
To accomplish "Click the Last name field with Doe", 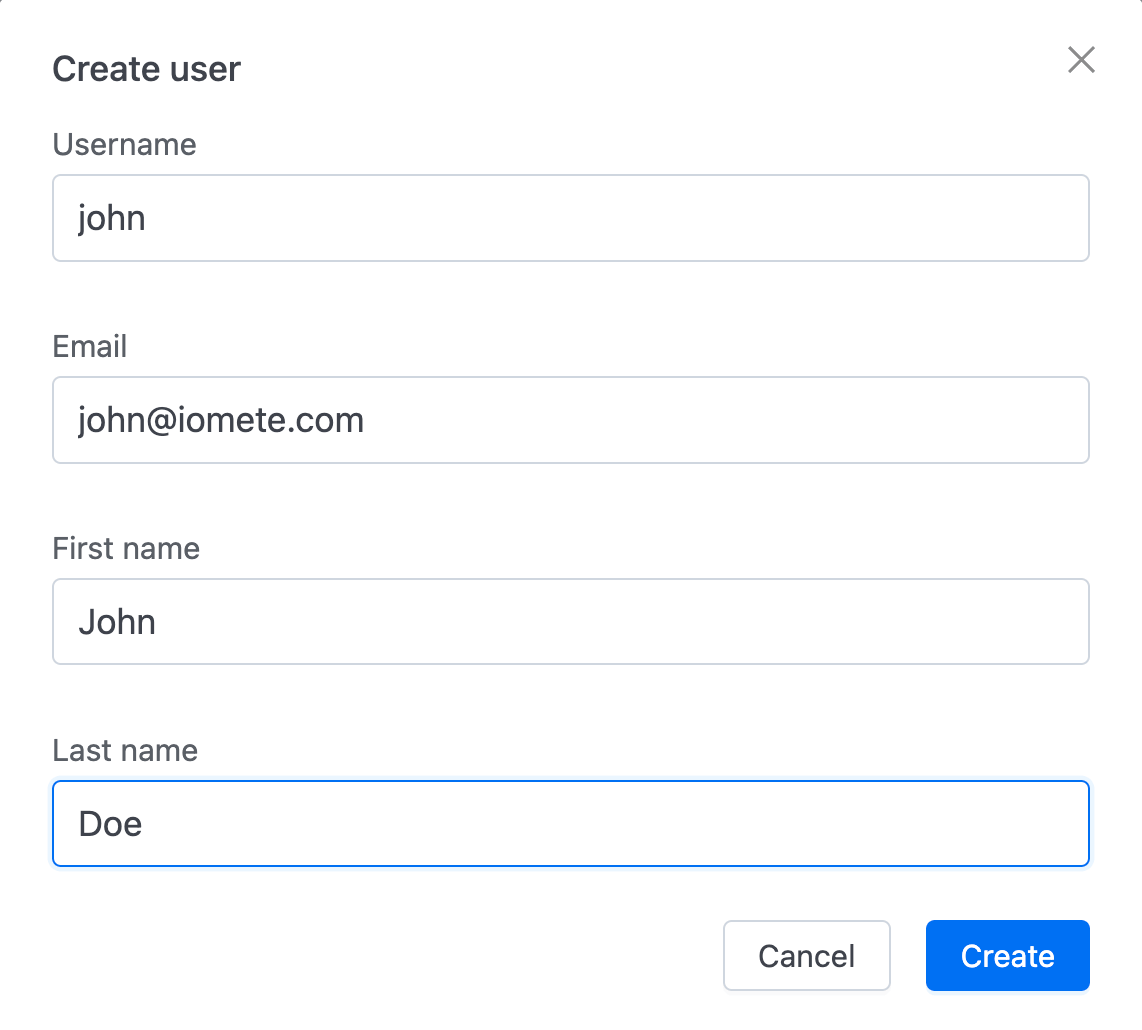I will click(570, 823).
